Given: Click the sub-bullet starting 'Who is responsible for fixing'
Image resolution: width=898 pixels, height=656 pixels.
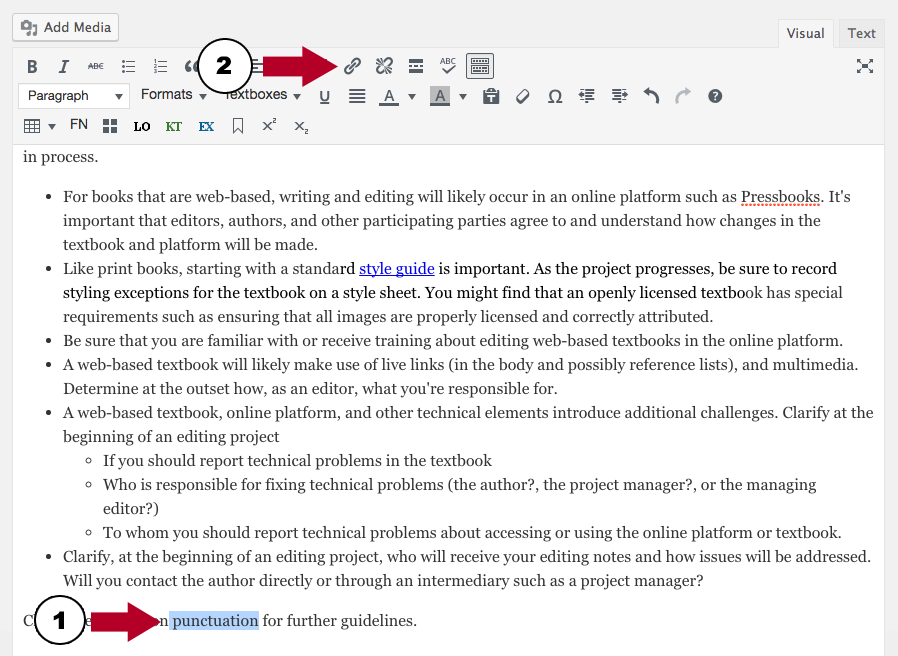Looking at the screenshot, I should coord(459,497).
